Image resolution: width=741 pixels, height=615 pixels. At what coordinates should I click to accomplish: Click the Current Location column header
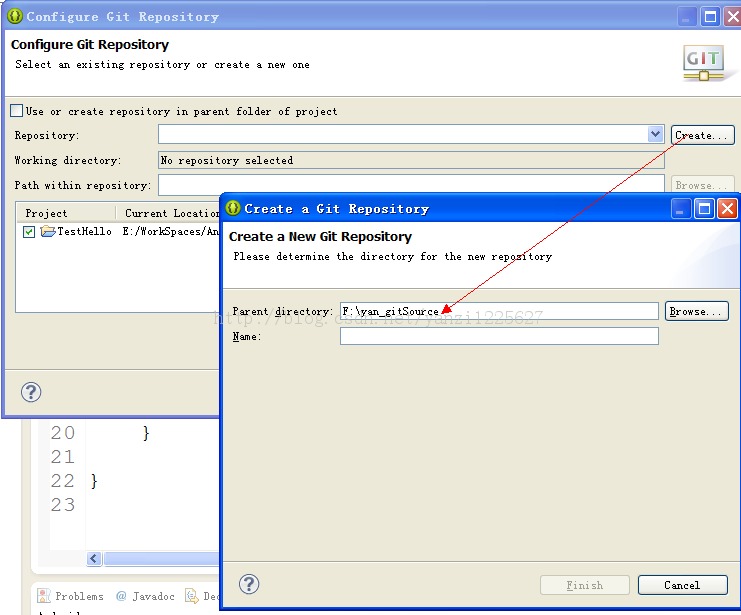(172, 213)
